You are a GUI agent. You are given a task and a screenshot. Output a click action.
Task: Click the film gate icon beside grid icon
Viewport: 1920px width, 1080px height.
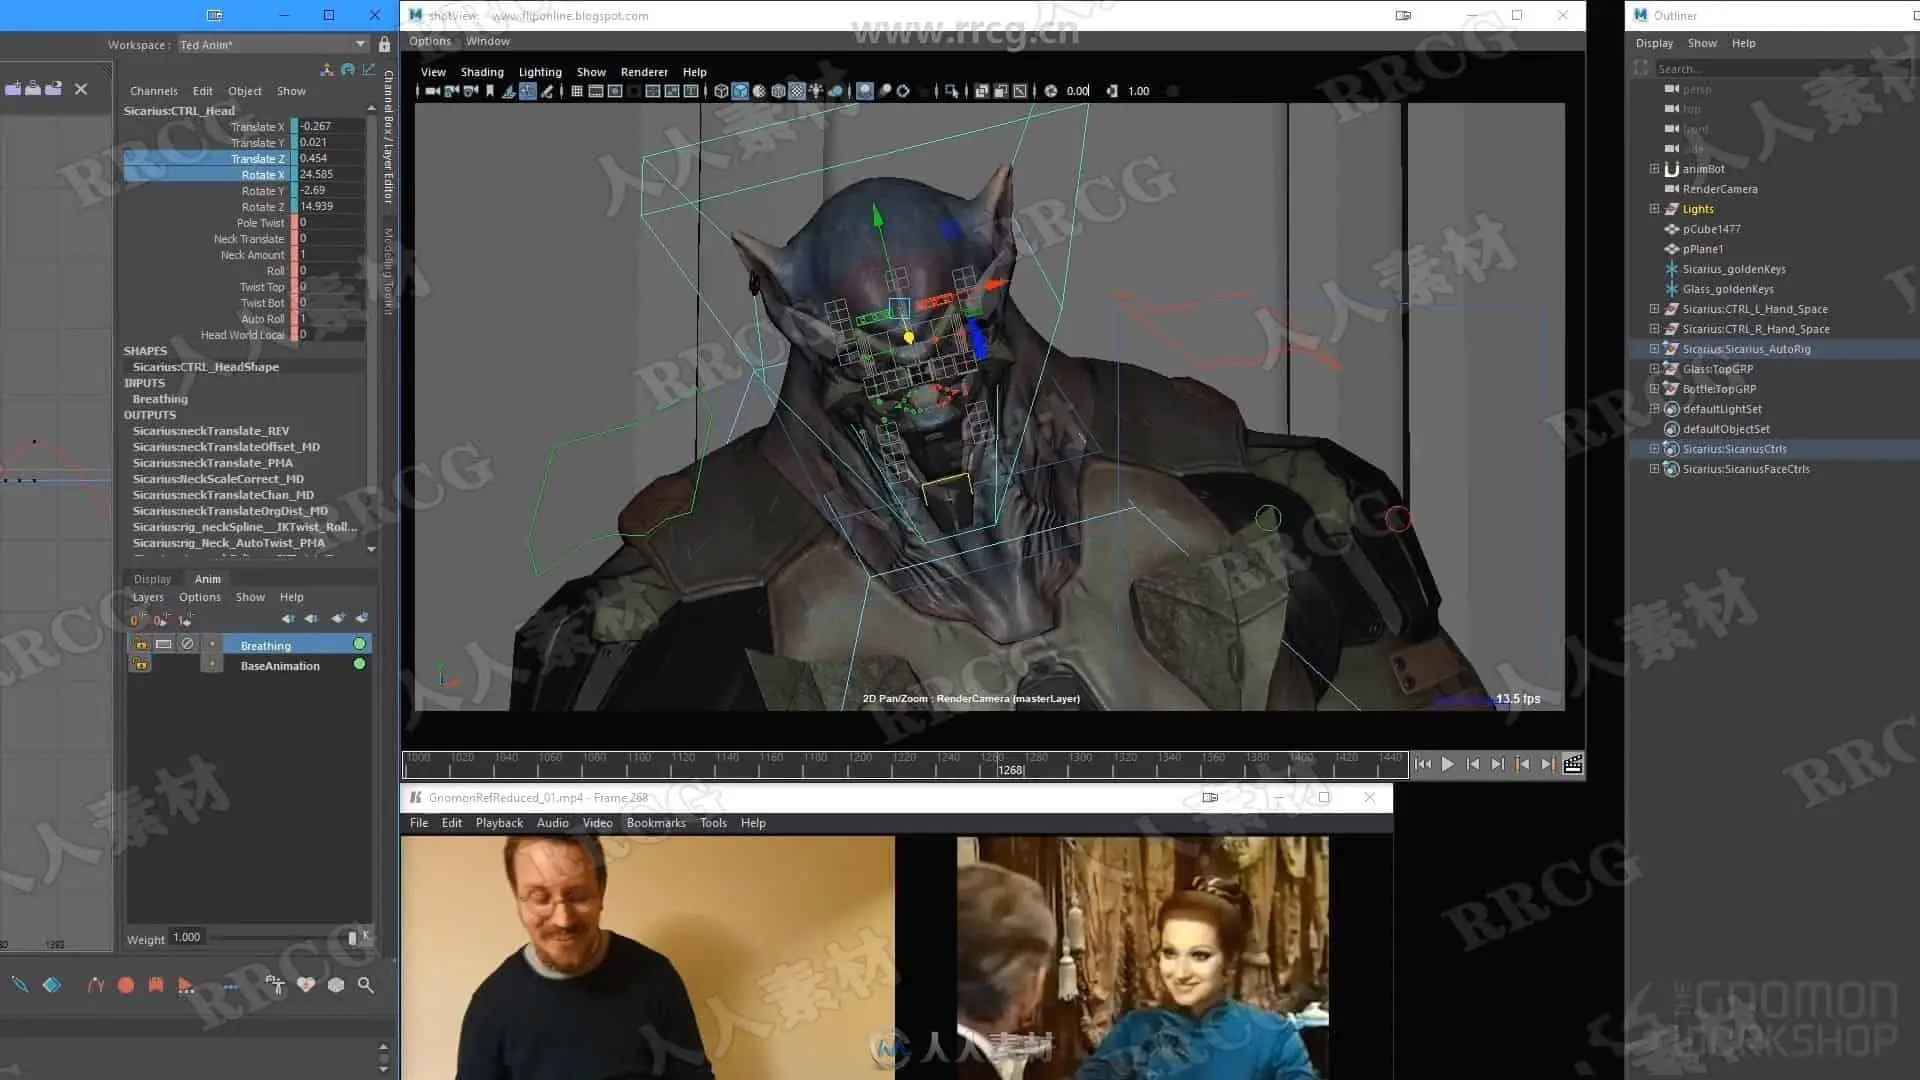[x=596, y=91]
